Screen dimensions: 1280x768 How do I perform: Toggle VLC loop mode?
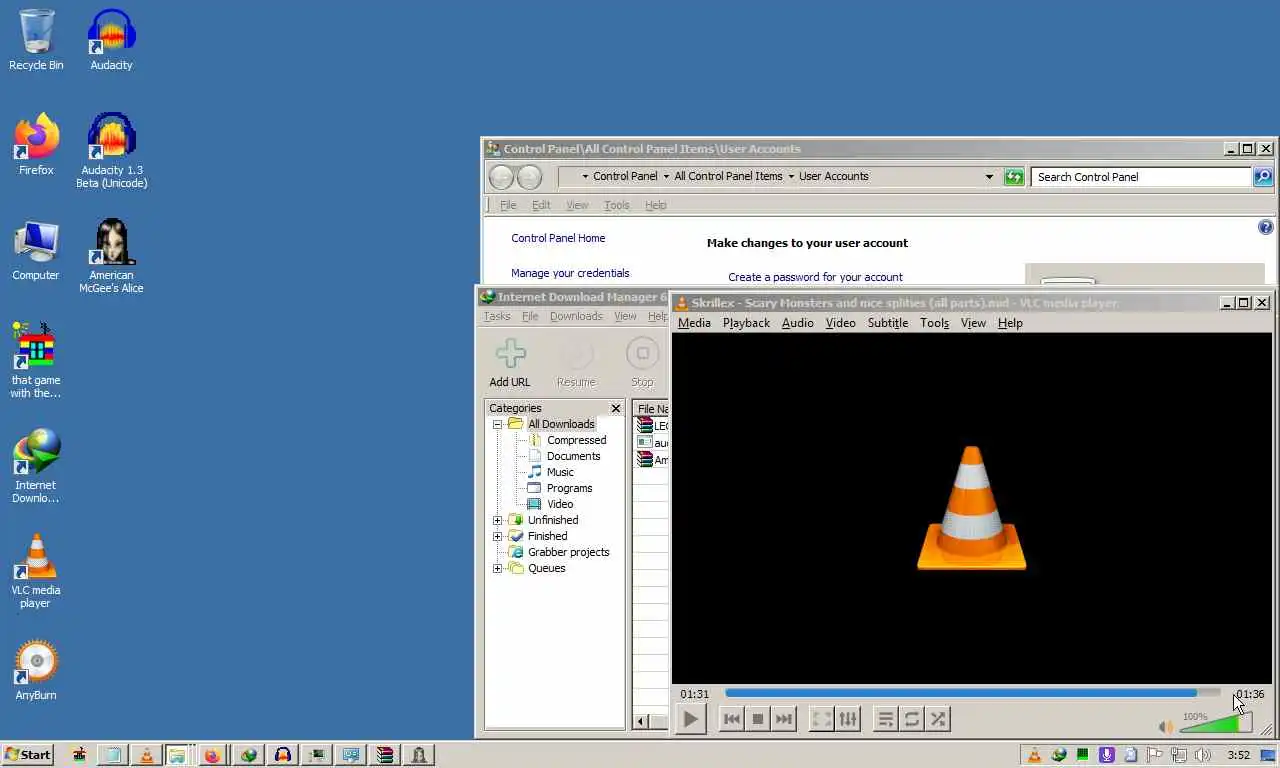tap(912, 719)
